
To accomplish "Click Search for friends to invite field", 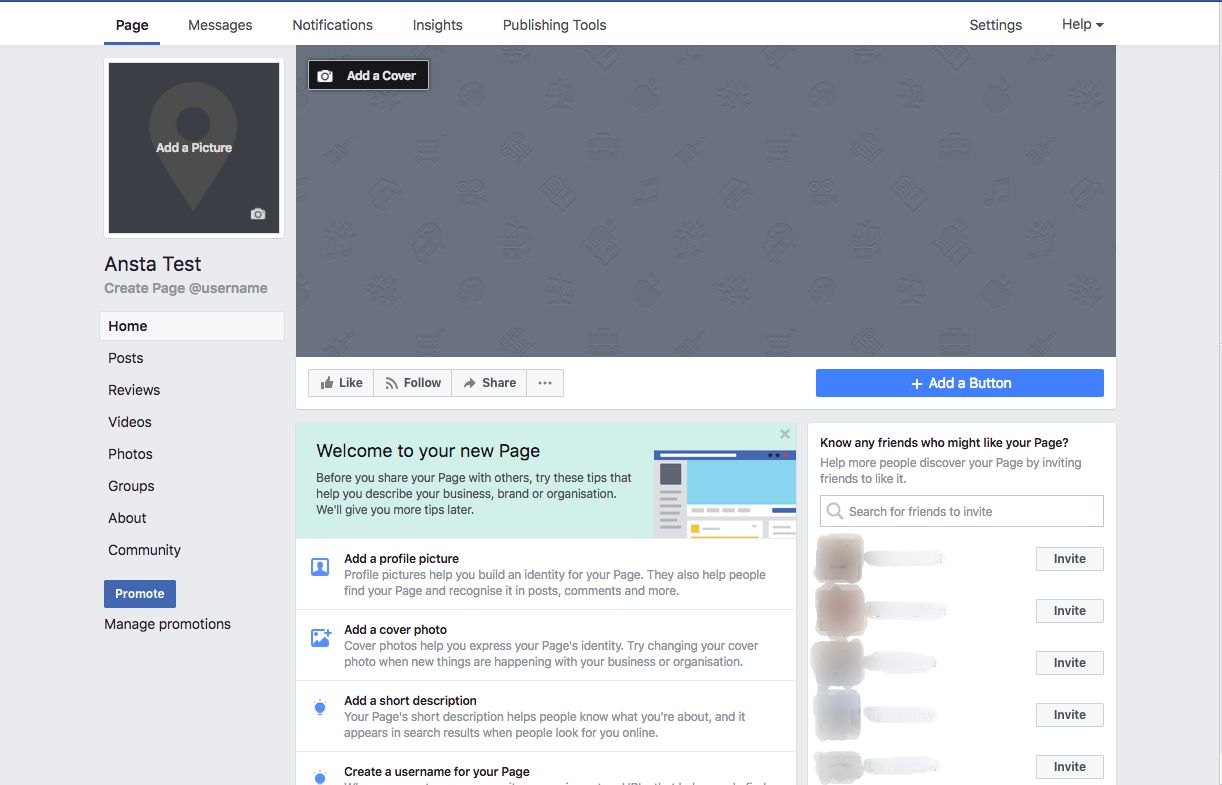I will coord(962,511).
